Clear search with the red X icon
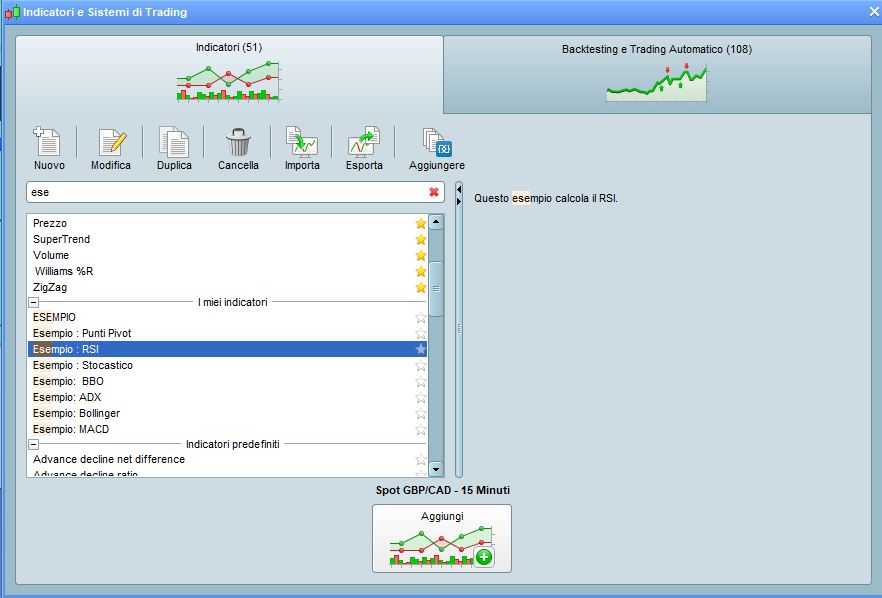The height and width of the screenshot is (598, 882). tap(434, 192)
